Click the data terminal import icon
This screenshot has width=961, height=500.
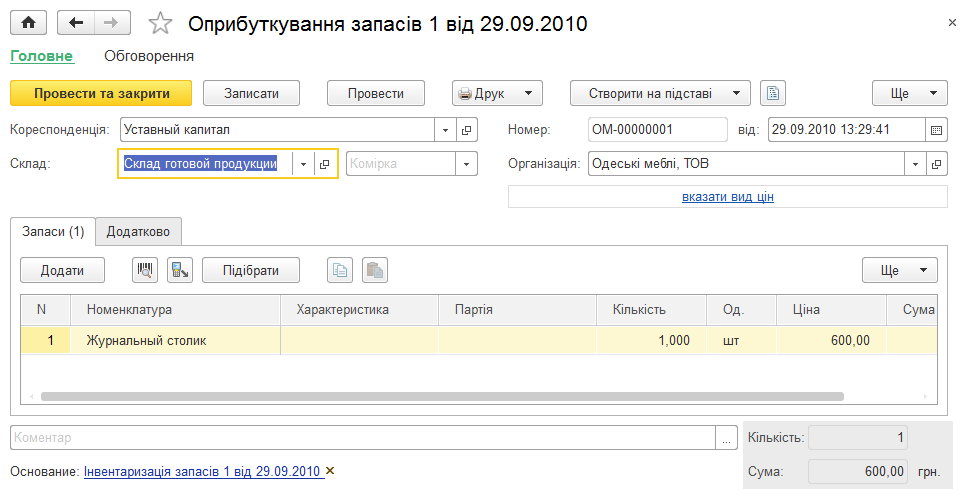180,270
